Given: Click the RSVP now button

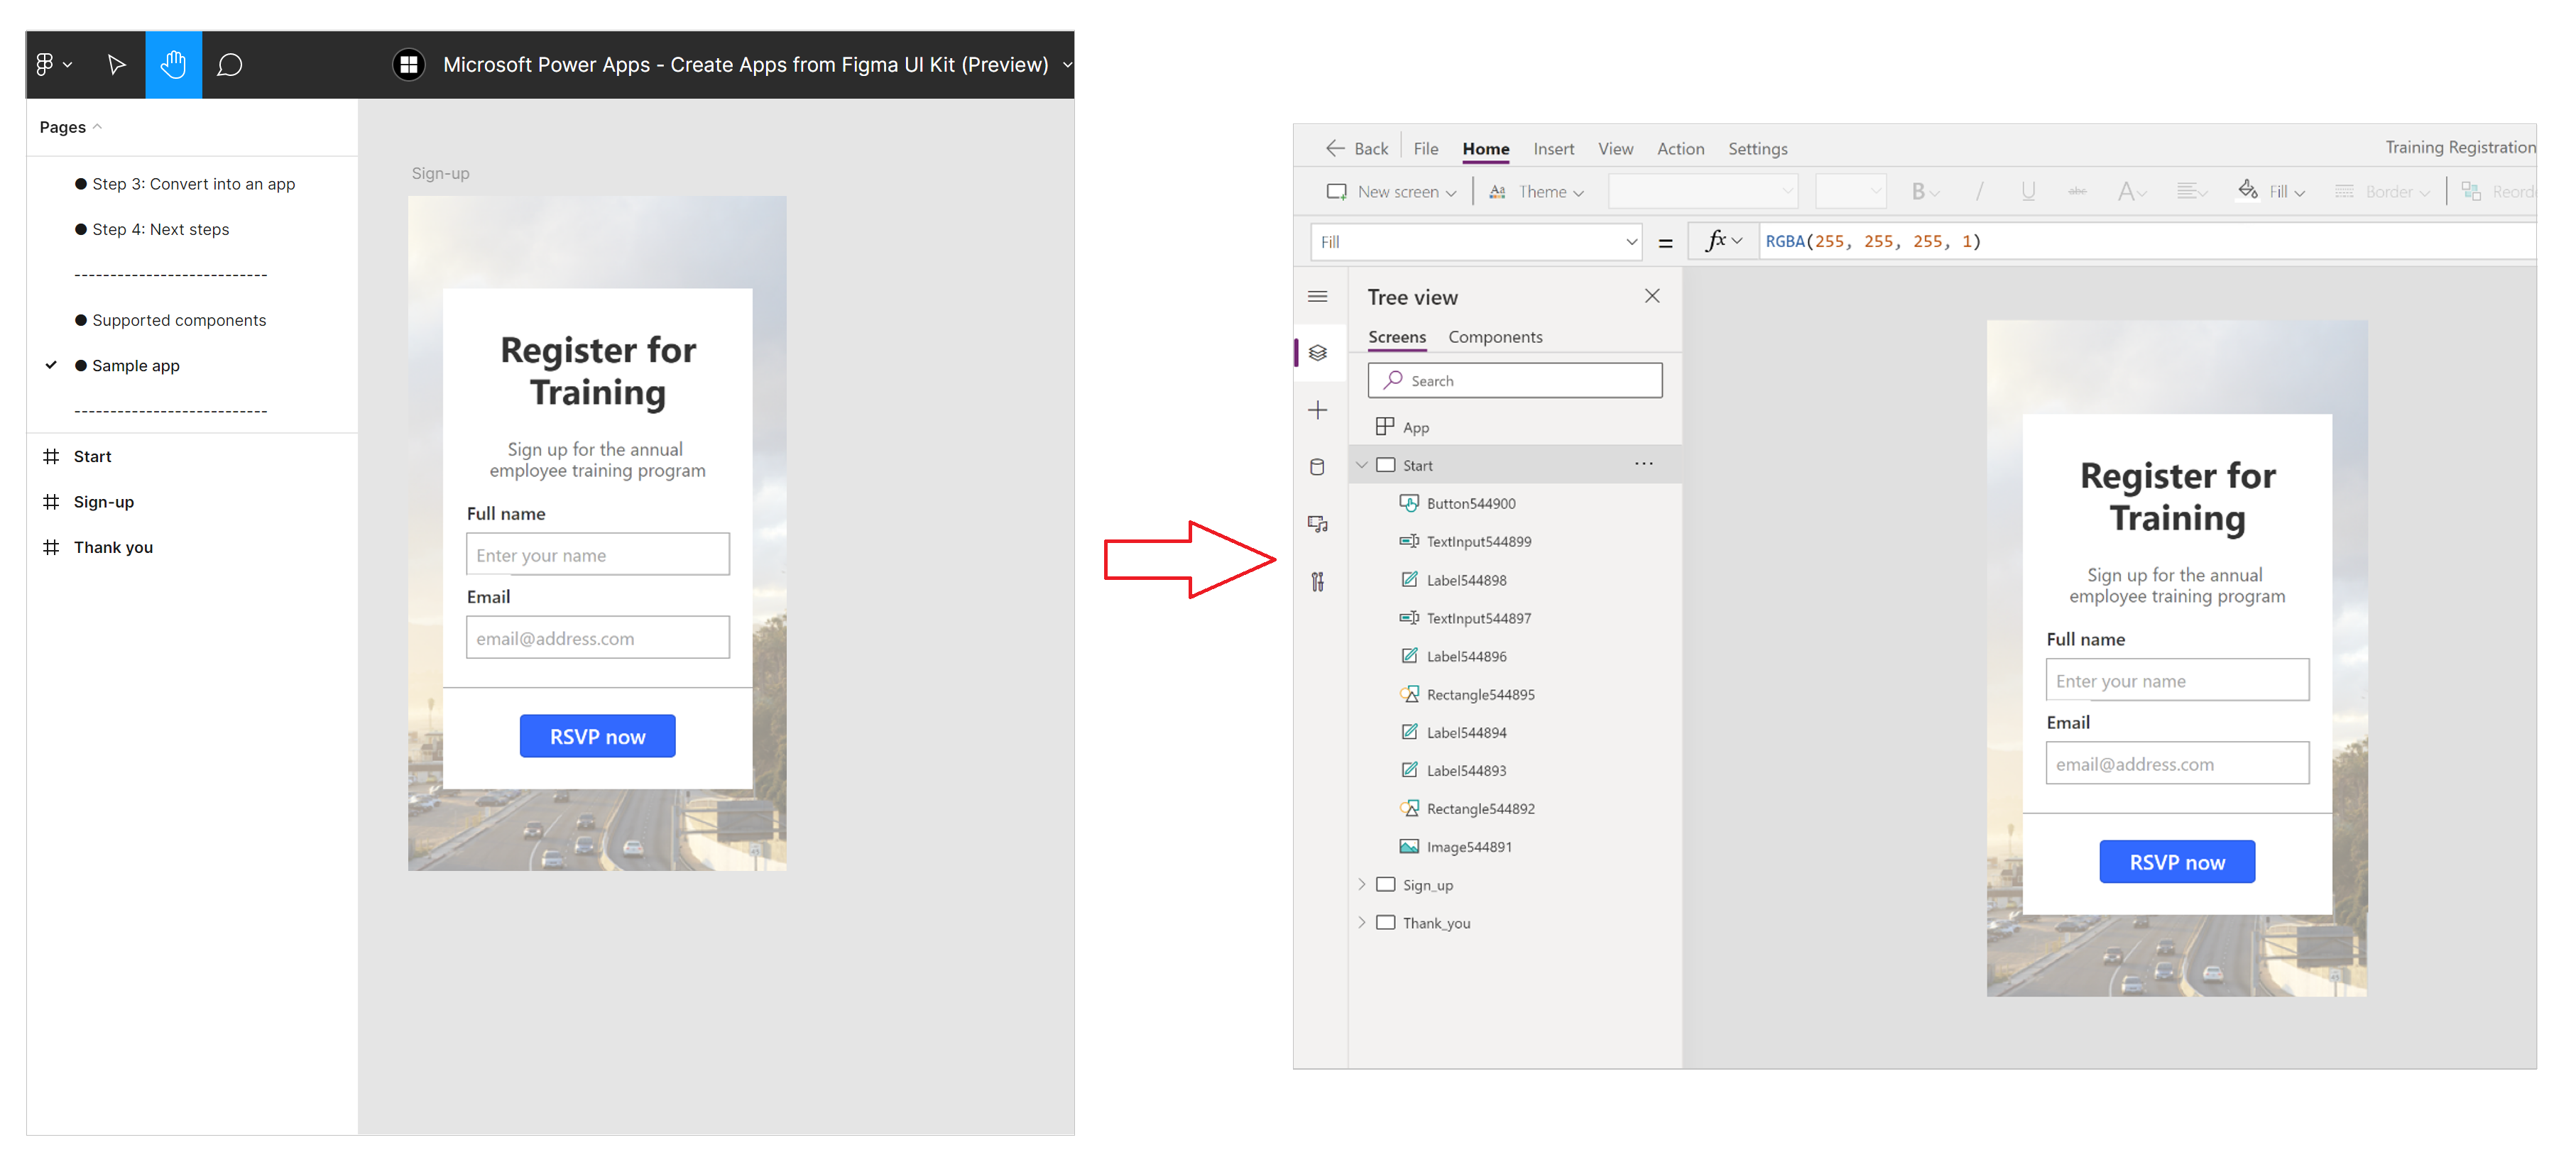Looking at the screenshot, I should [x=598, y=736].
